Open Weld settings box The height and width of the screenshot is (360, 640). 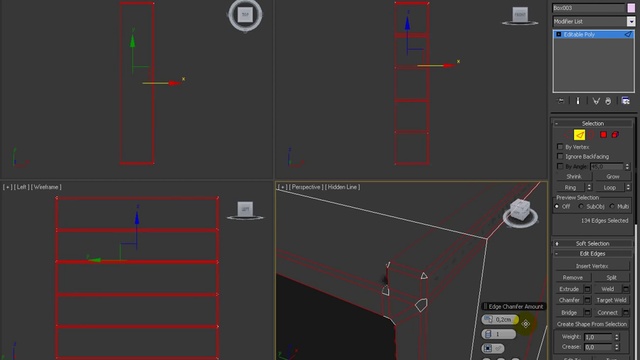point(626,289)
